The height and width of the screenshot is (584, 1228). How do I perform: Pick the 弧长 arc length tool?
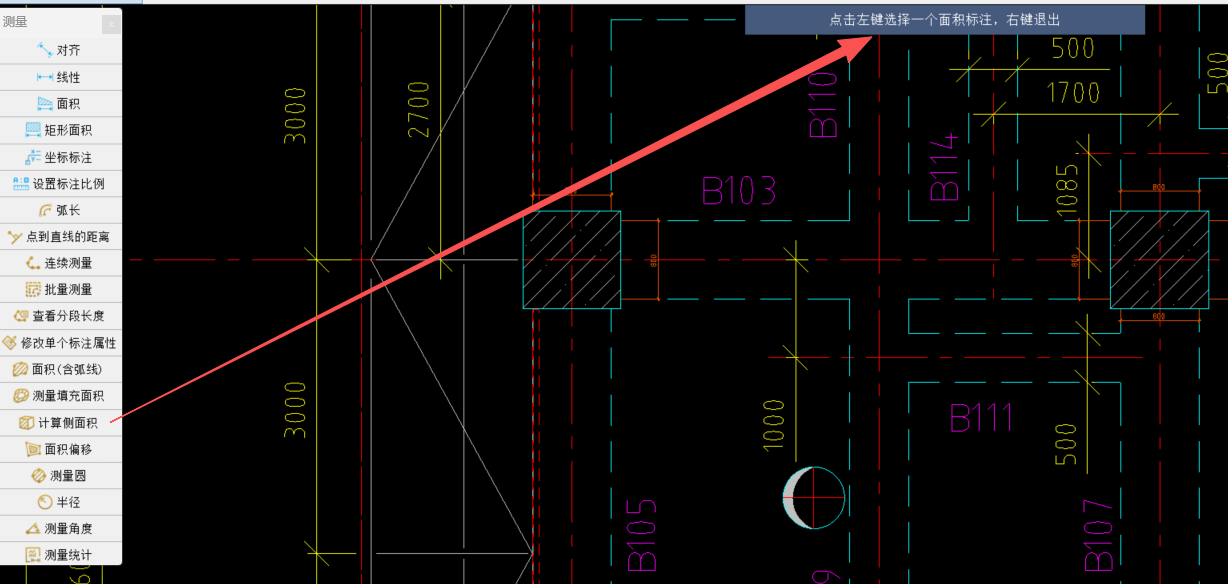(60, 210)
